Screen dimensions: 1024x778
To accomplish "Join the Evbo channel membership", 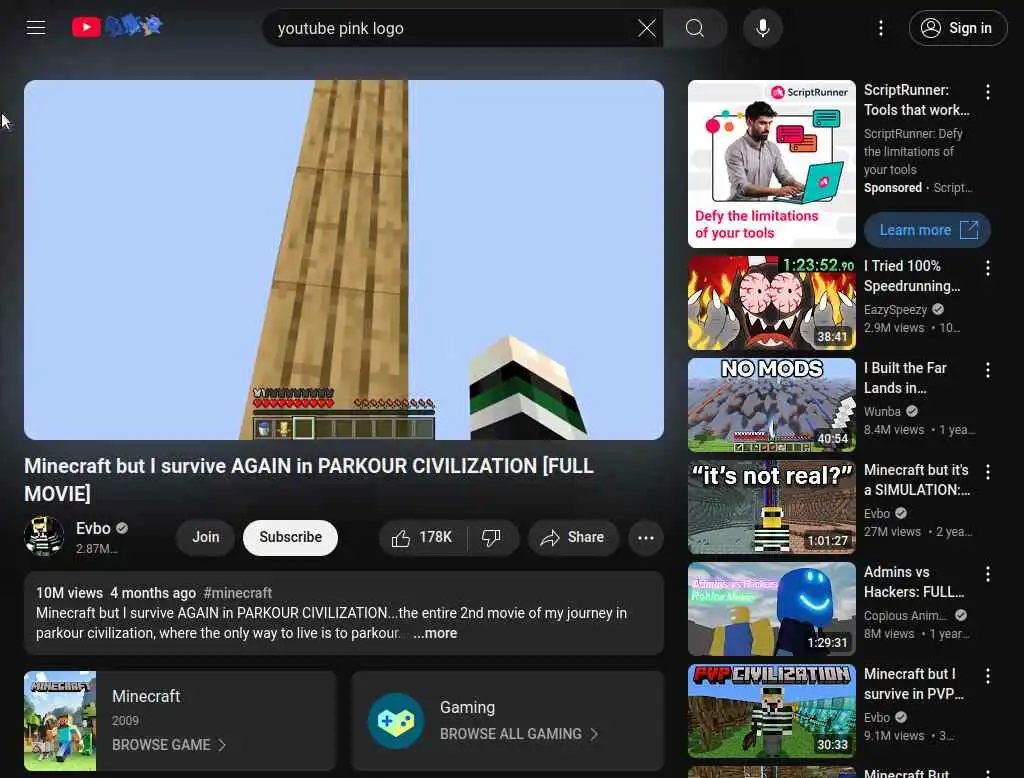I will [206, 538].
